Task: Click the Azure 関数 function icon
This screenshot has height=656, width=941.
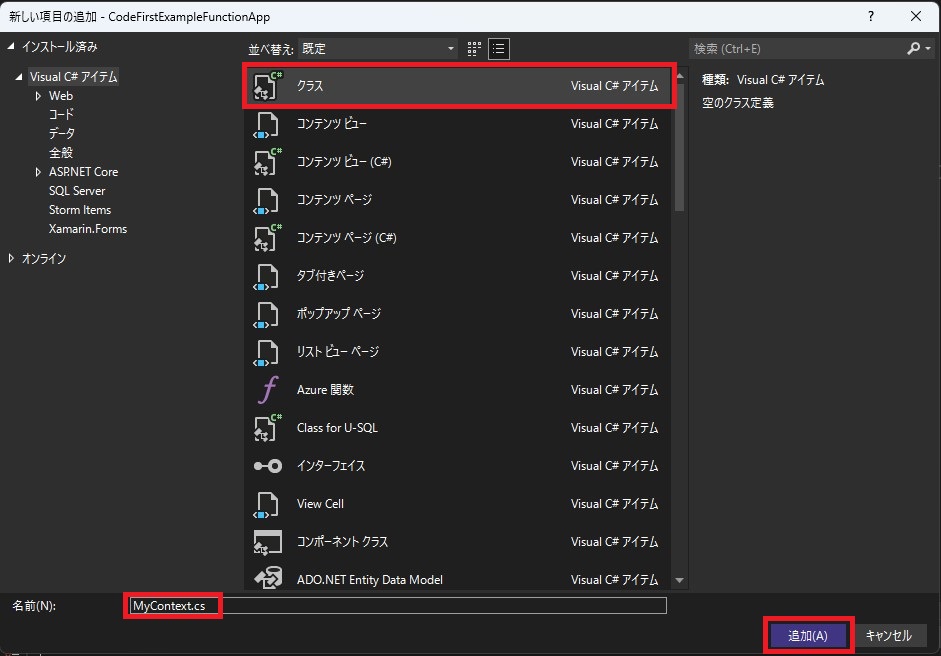Action: [x=268, y=390]
